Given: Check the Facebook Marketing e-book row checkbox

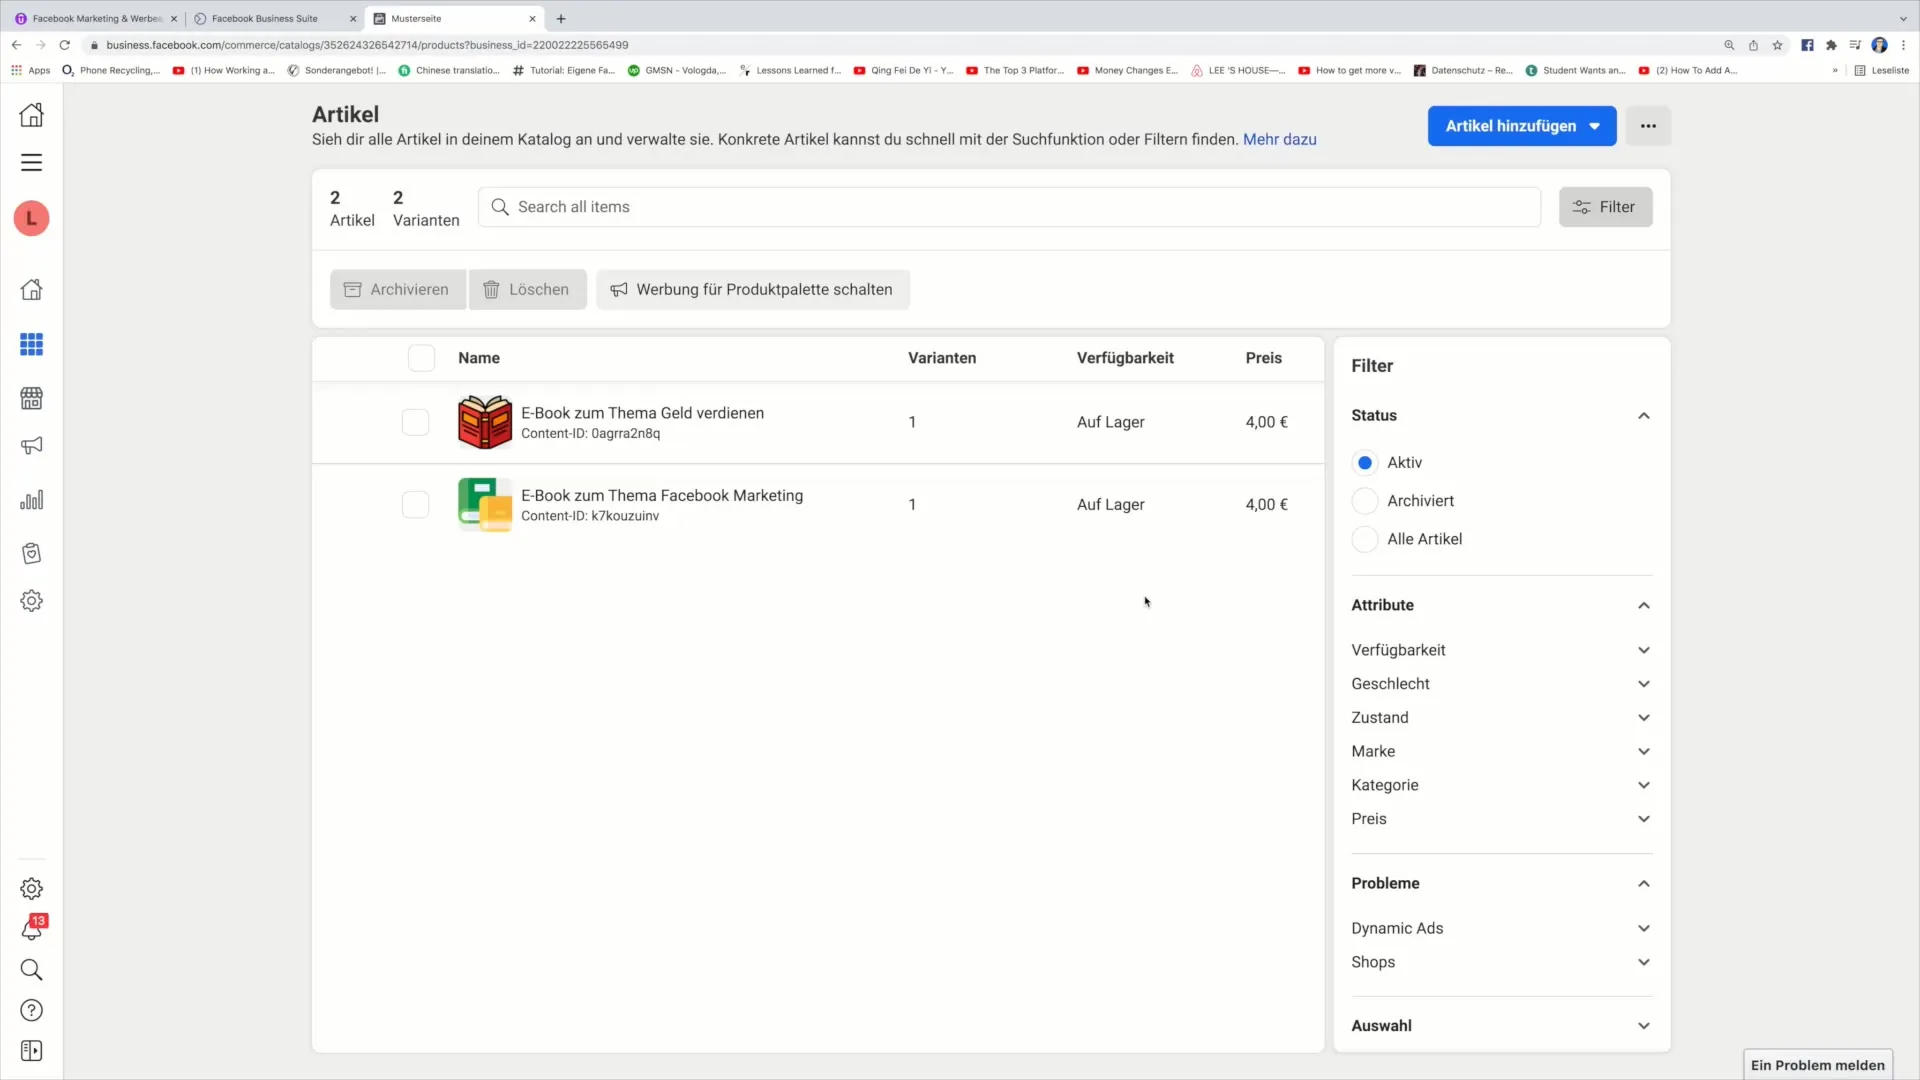Looking at the screenshot, I should (415, 505).
